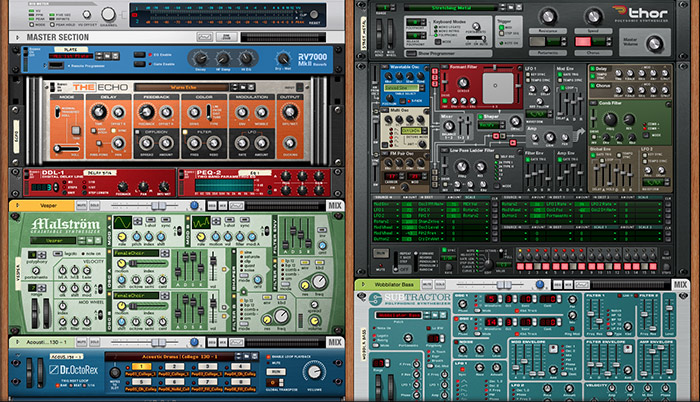The width and height of the screenshot is (700, 402).
Task: Click Vesper channel MIX button
Action: point(335,205)
